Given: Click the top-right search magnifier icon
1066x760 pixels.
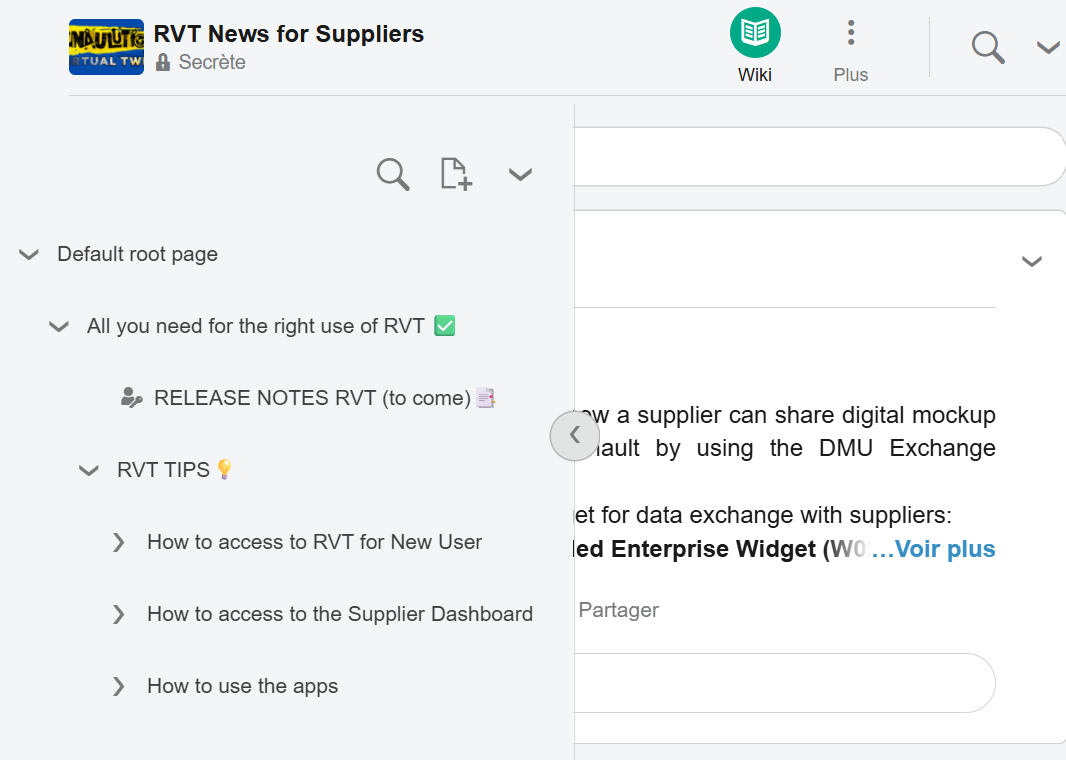Looking at the screenshot, I should tap(987, 47).
